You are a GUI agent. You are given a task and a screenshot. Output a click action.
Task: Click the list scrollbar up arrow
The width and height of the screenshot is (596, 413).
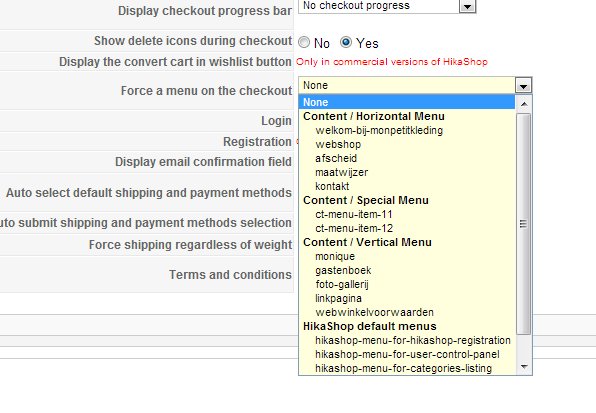[524, 104]
